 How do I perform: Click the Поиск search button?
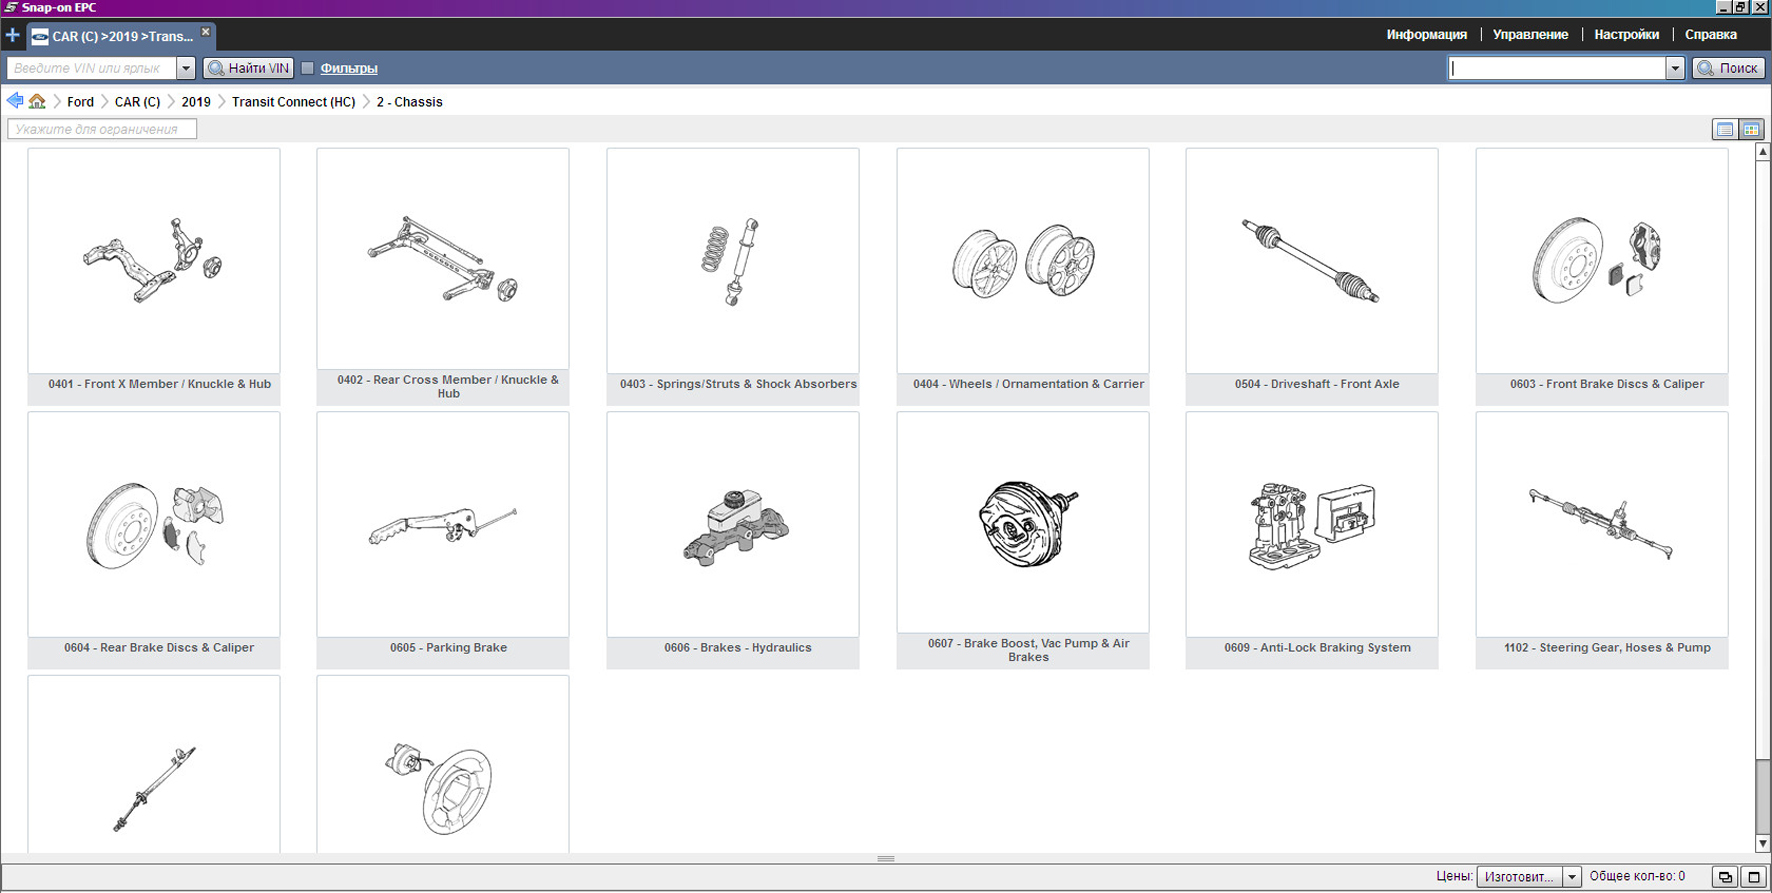(1728, 68)
